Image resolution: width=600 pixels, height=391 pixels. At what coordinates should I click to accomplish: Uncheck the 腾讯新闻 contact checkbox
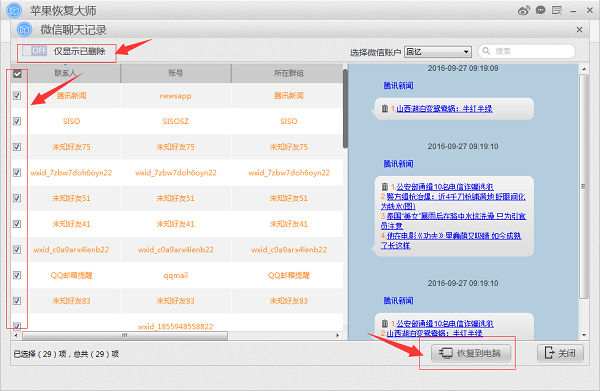(x=17, y=96)
